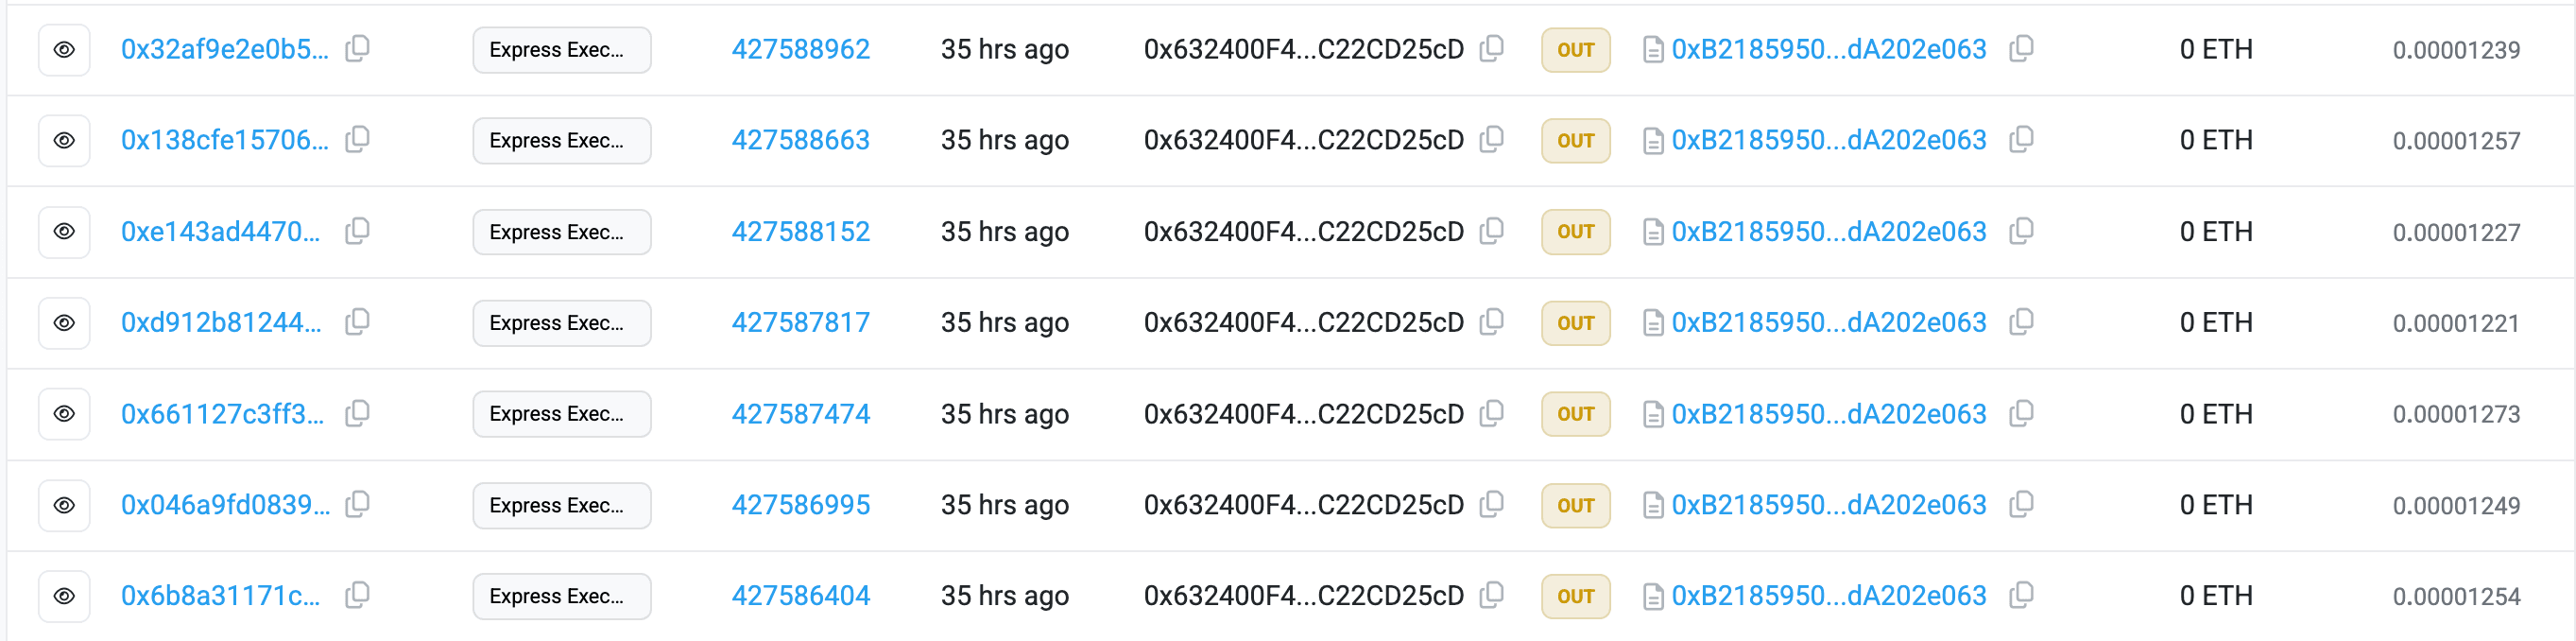Viewport: 2576px width, 641px height.
Task: Click the contract file icon beside 0xB2185950 on first row
Action: (x=1653, y=48)
